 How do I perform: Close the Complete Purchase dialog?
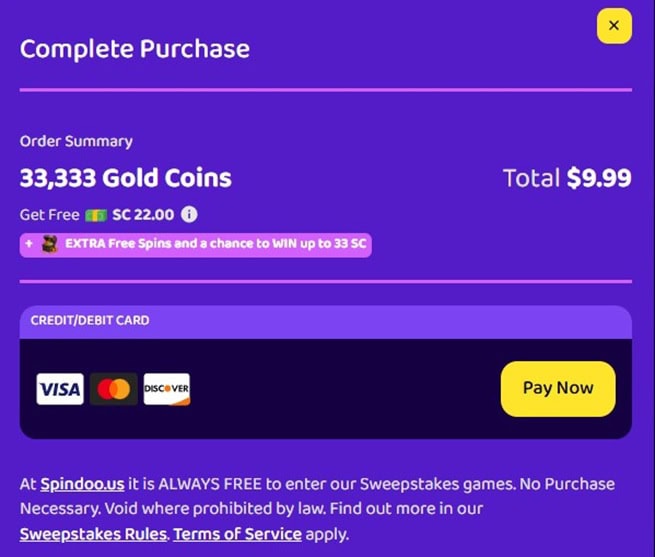[x=613, y=26]
